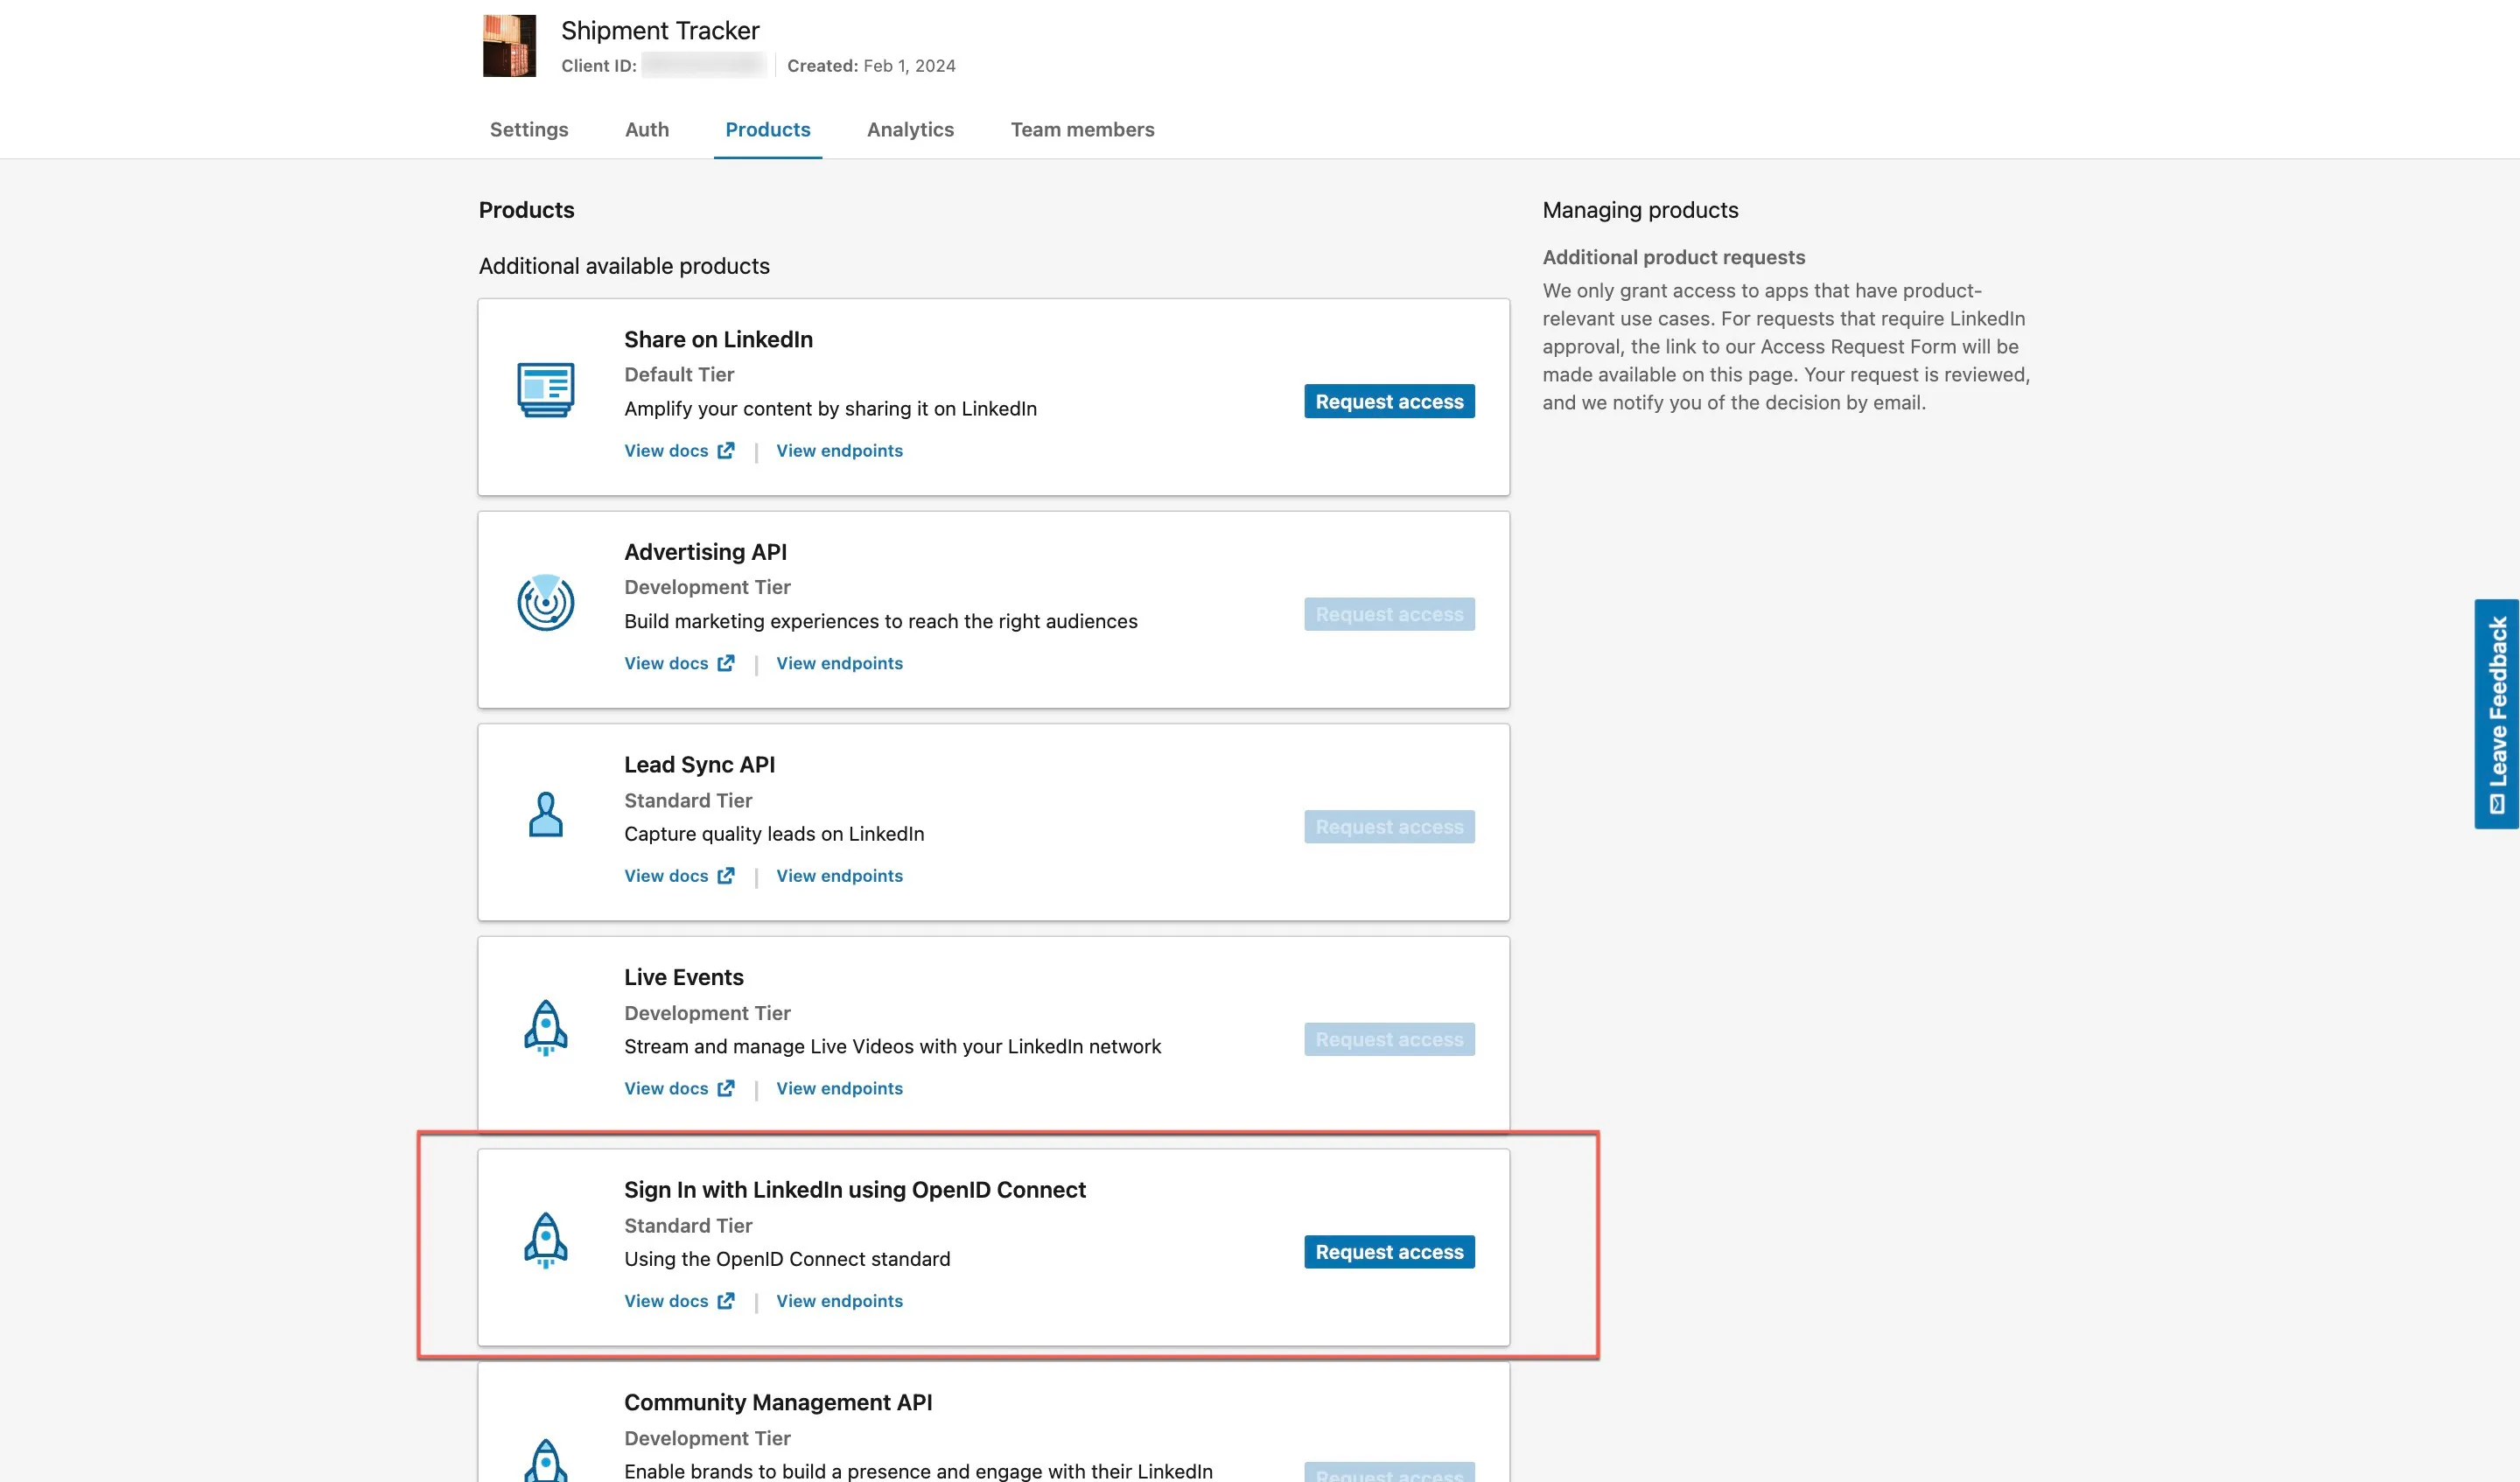Click the Shipment Tracker app logo thumbnail
This screenshot has height=1482, width=2520.
click(x=510, y=45)
